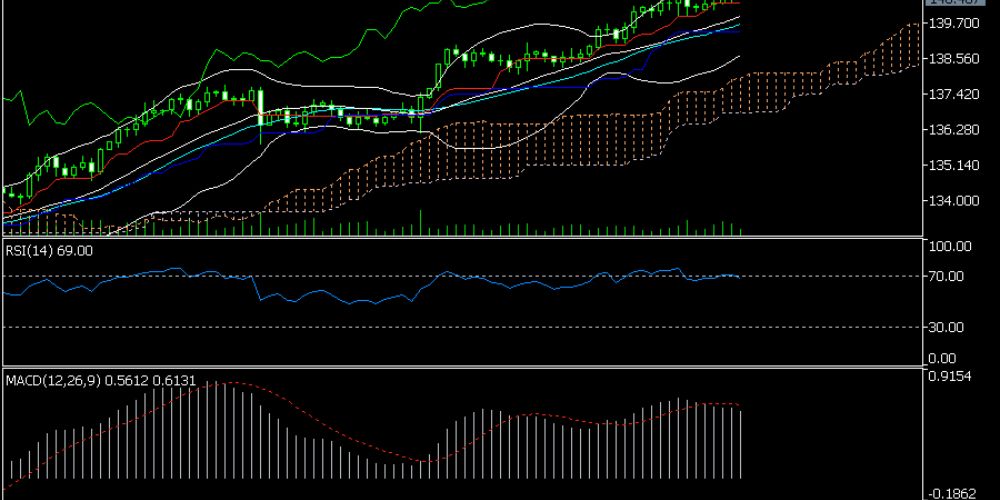Select the red dashed MACD signal line
The image size is (1000, 500).
pos(340,431)
